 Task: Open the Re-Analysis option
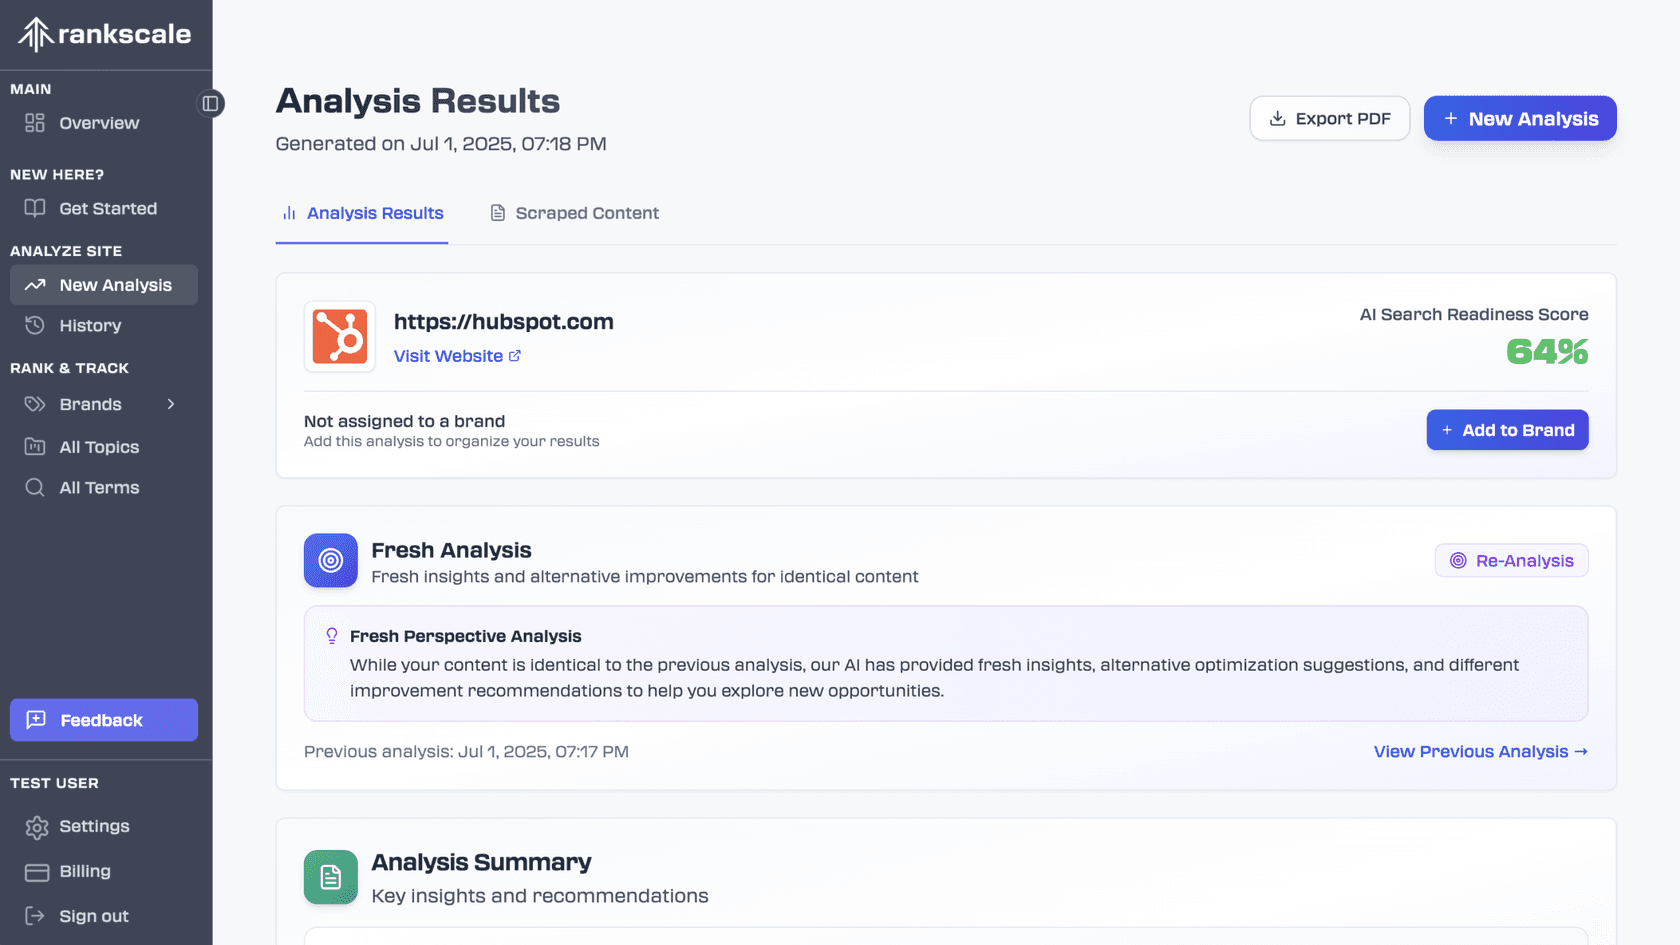click(x=1510, y=560)
